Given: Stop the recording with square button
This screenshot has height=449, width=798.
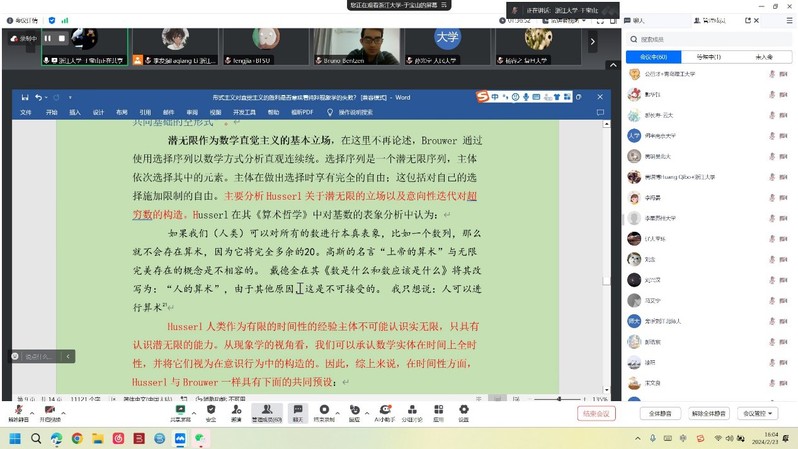Looking at the screenshot, I should tap(62, 38).
